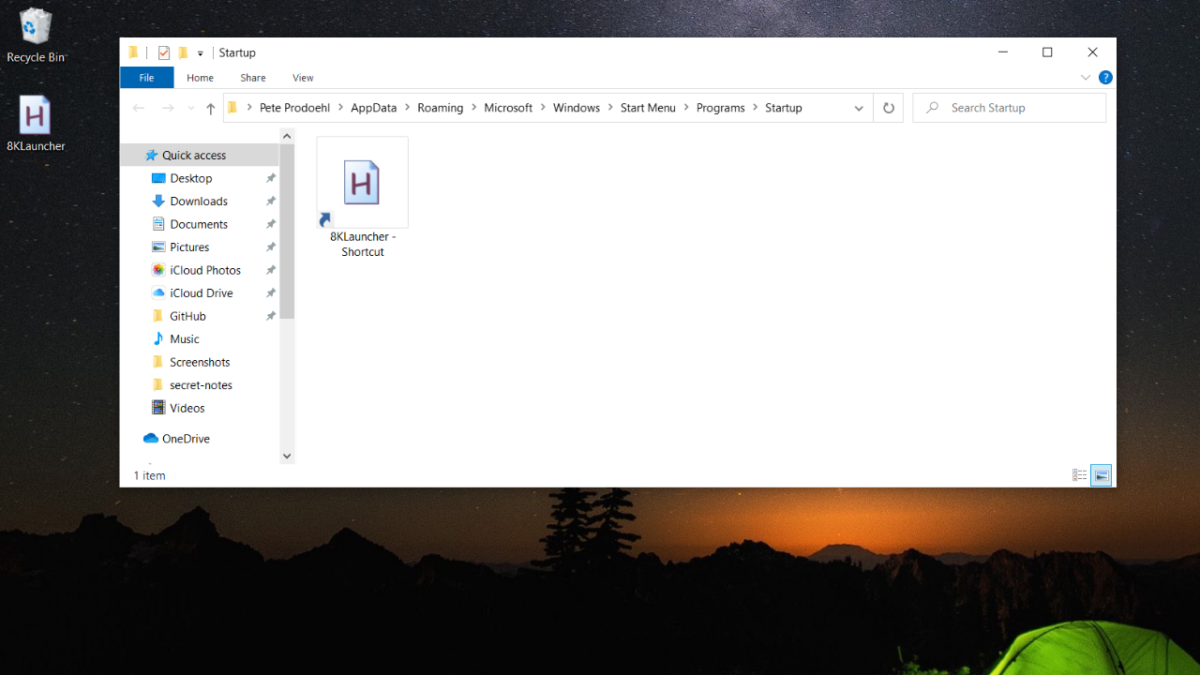Viewport: 1200px width, 675px height.
Task: Open the Explorer Help question mark icon
Action: pyautogui.click(x=1105, y=78)
